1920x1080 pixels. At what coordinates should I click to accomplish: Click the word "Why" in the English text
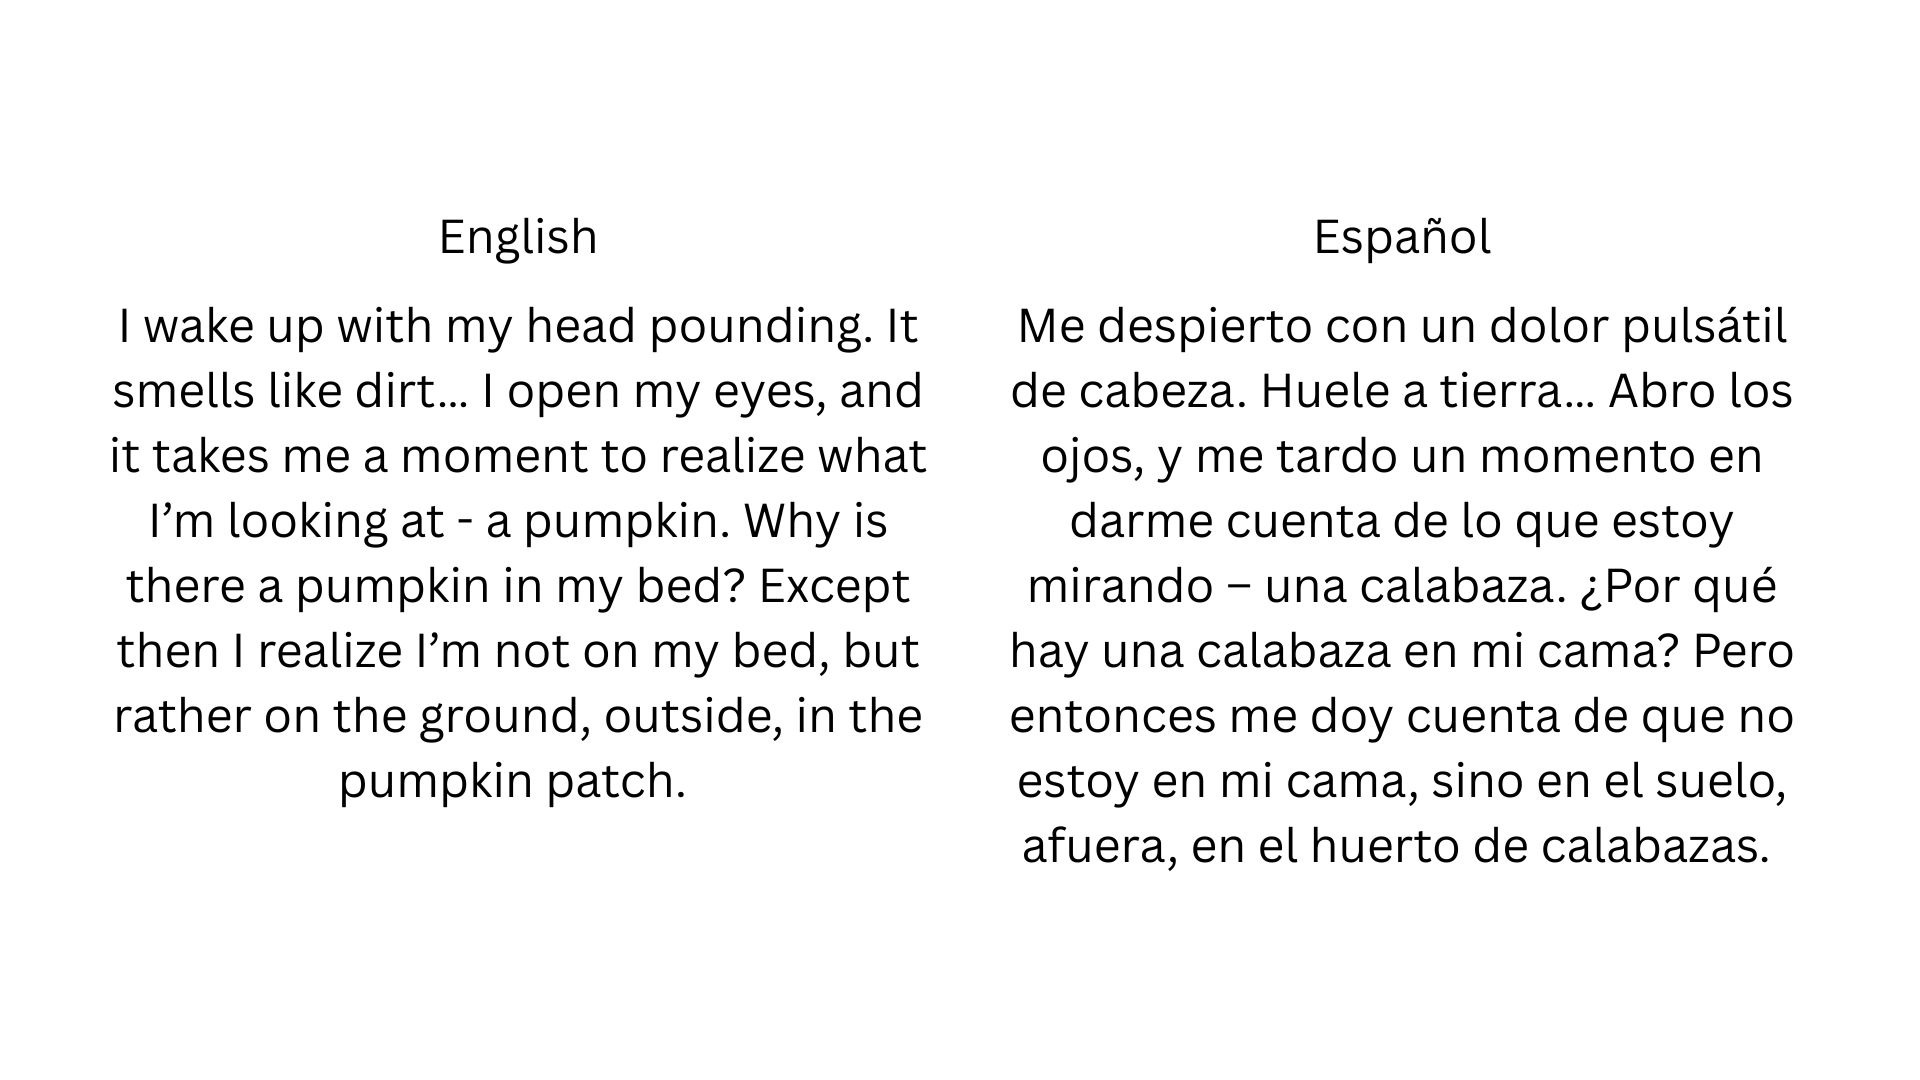783,522
